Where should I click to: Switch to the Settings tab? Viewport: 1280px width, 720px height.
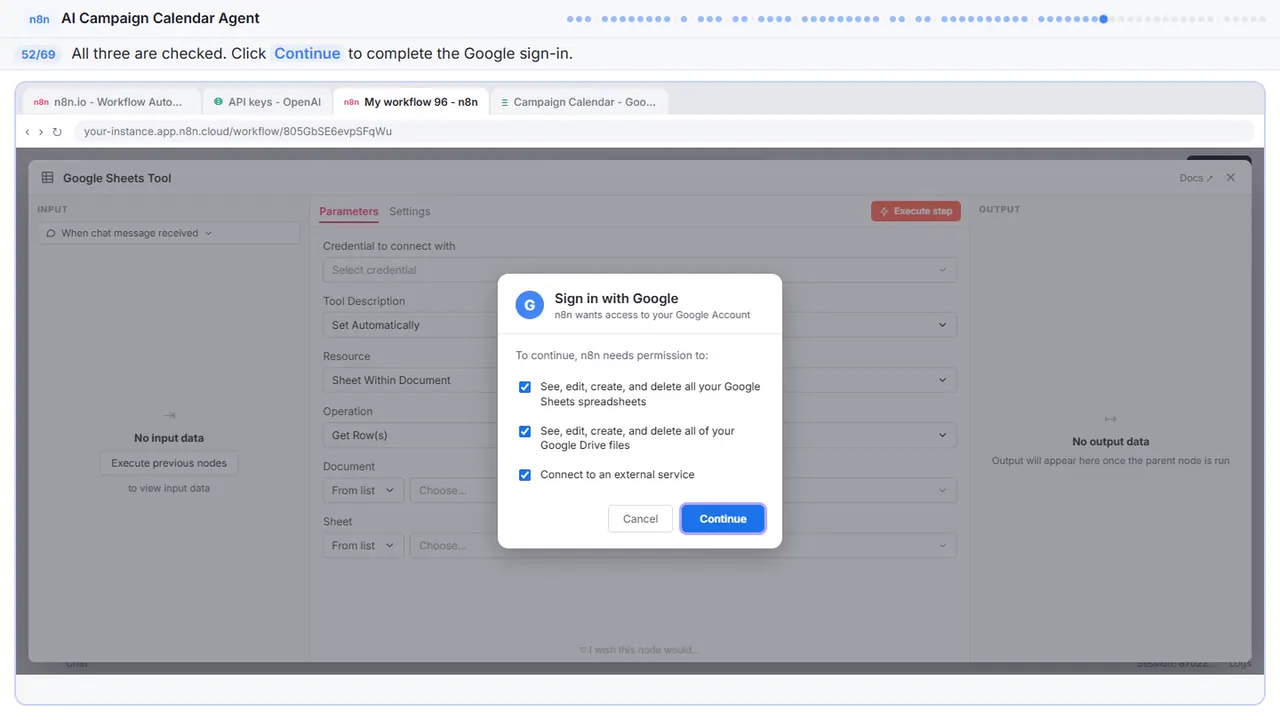click(410, 211)
